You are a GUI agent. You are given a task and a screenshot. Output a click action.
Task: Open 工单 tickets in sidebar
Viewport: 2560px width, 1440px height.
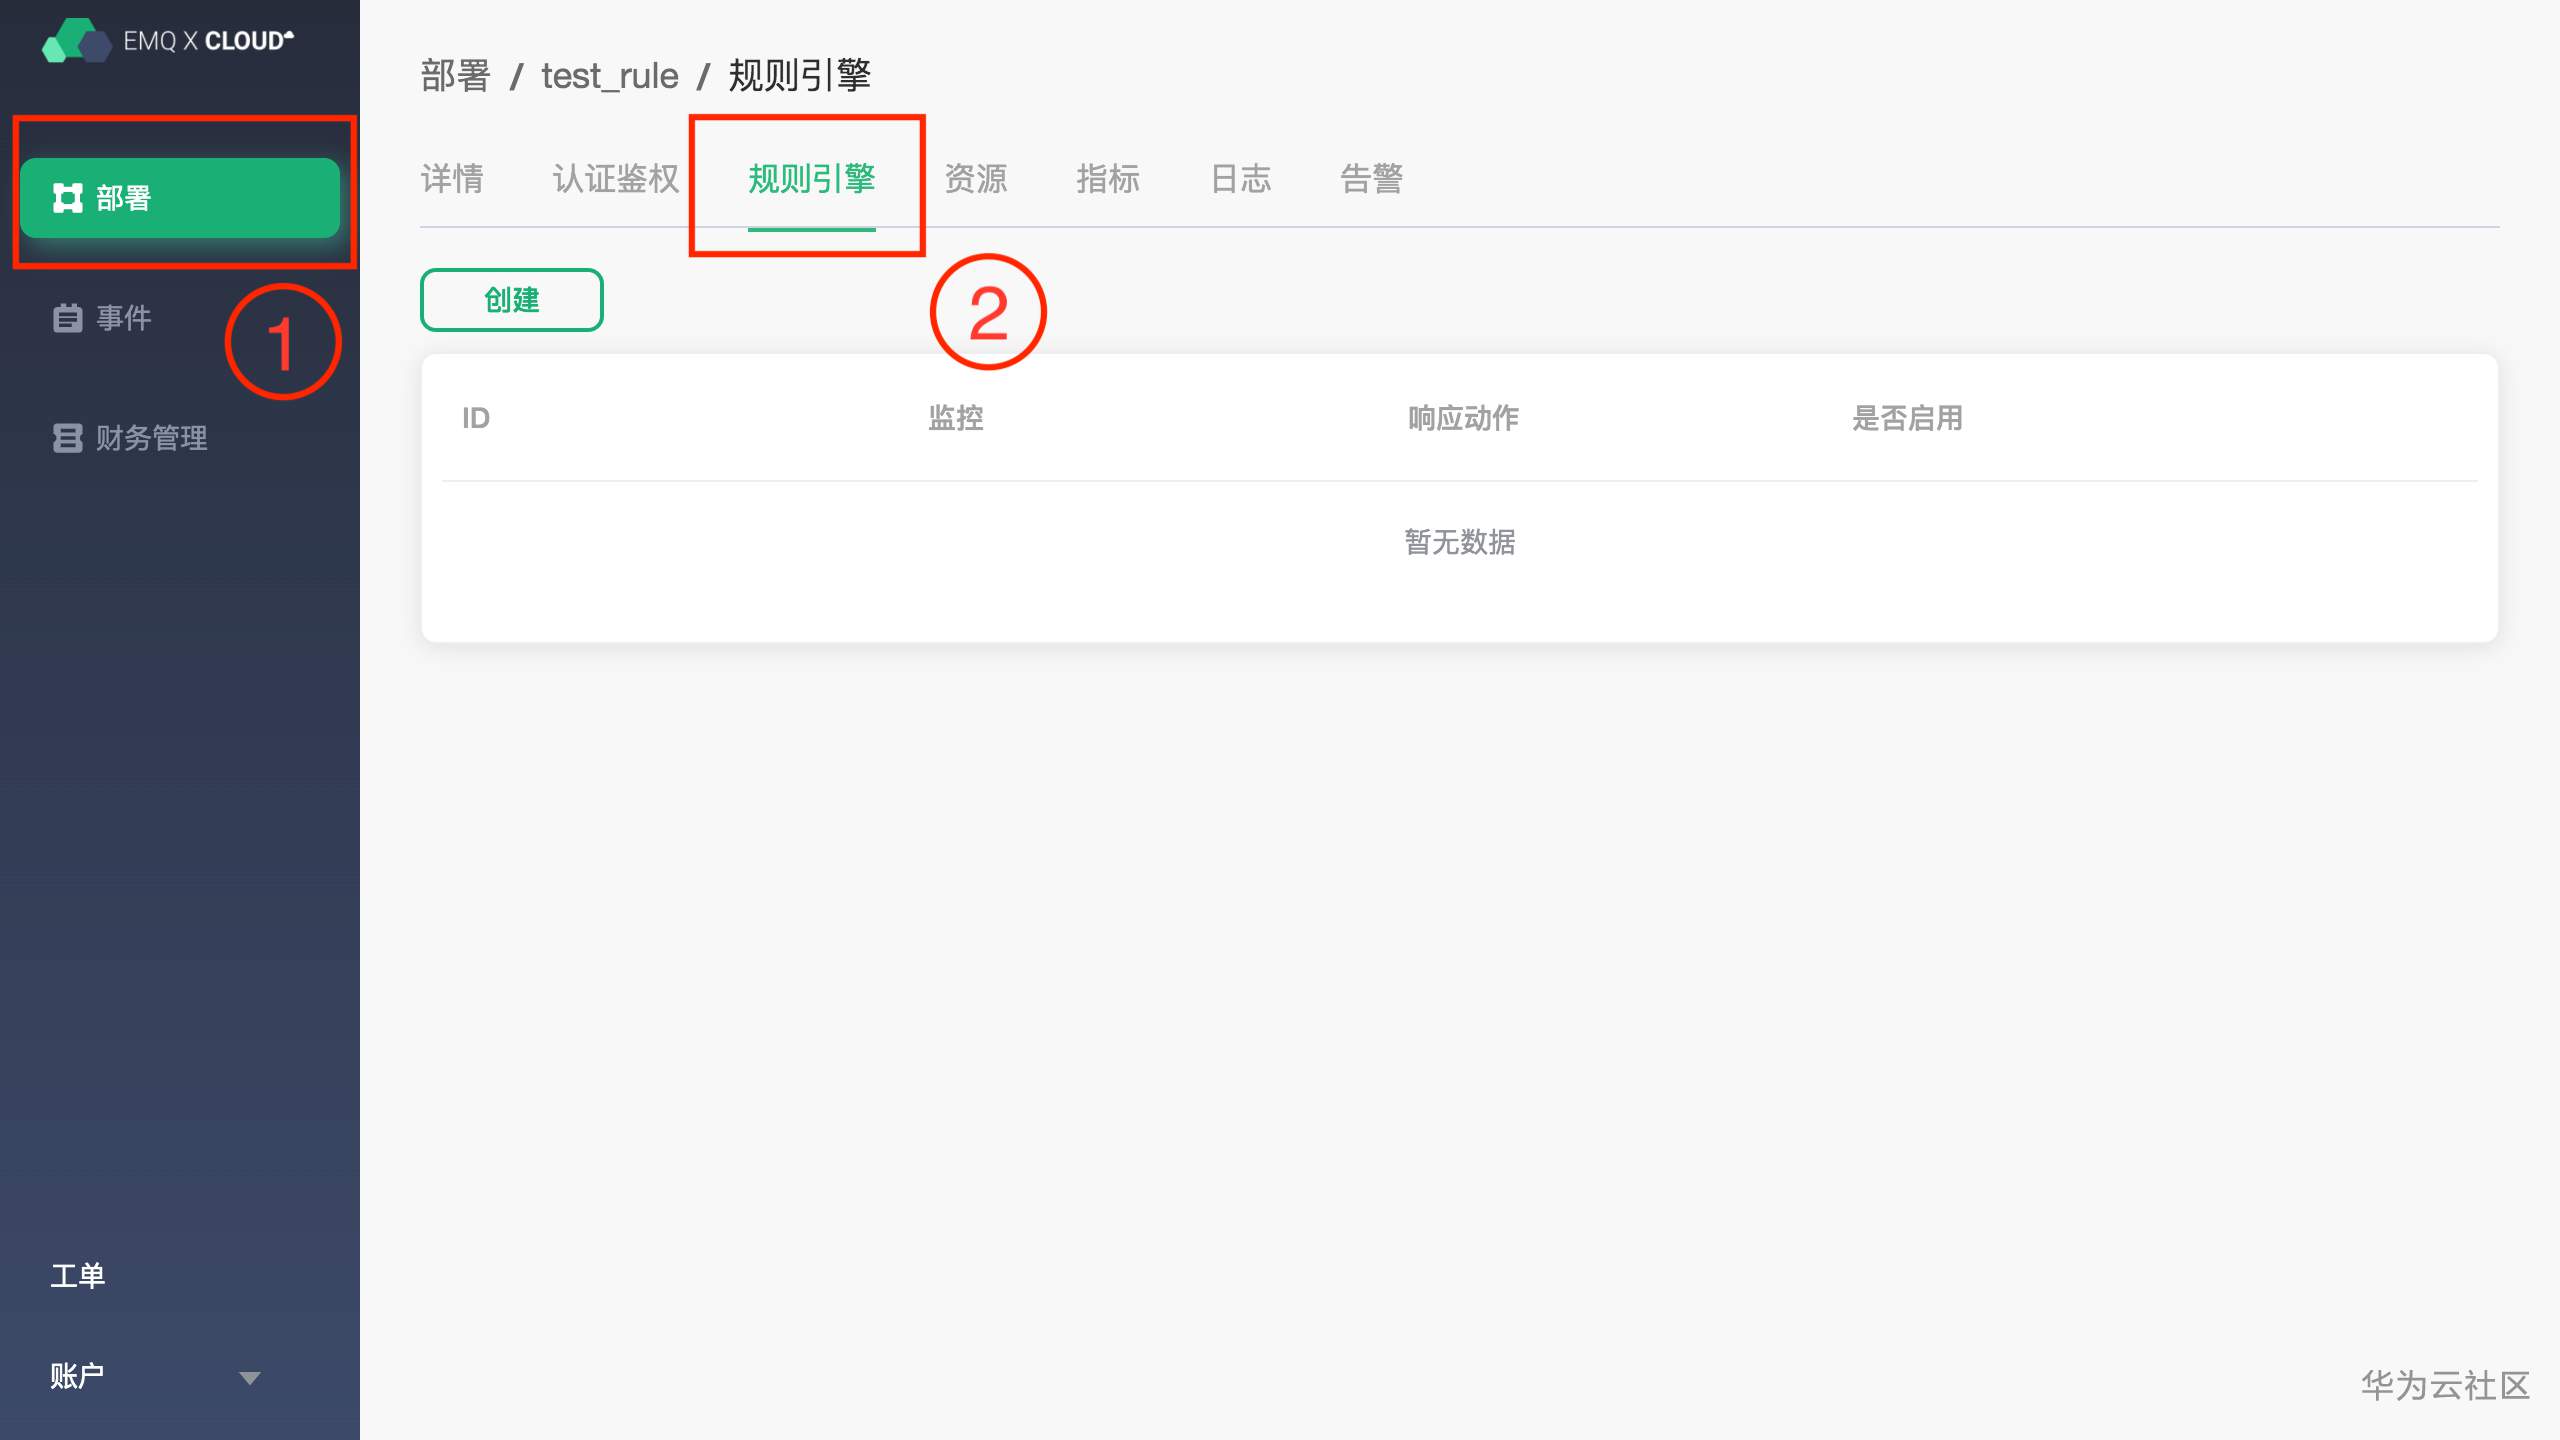(x=78, y=1276)
